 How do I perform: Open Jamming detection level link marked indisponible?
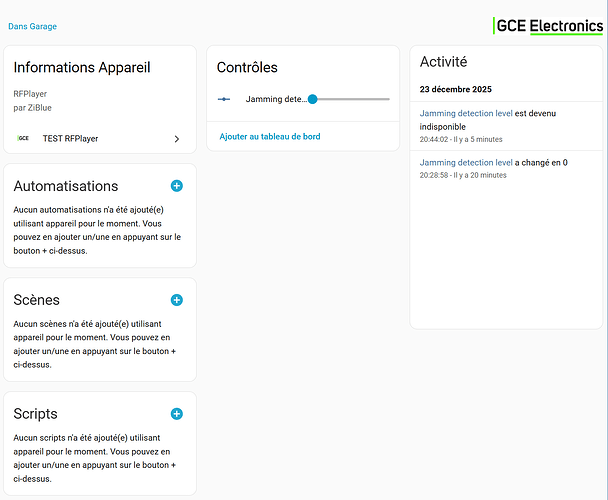point(466,113)
